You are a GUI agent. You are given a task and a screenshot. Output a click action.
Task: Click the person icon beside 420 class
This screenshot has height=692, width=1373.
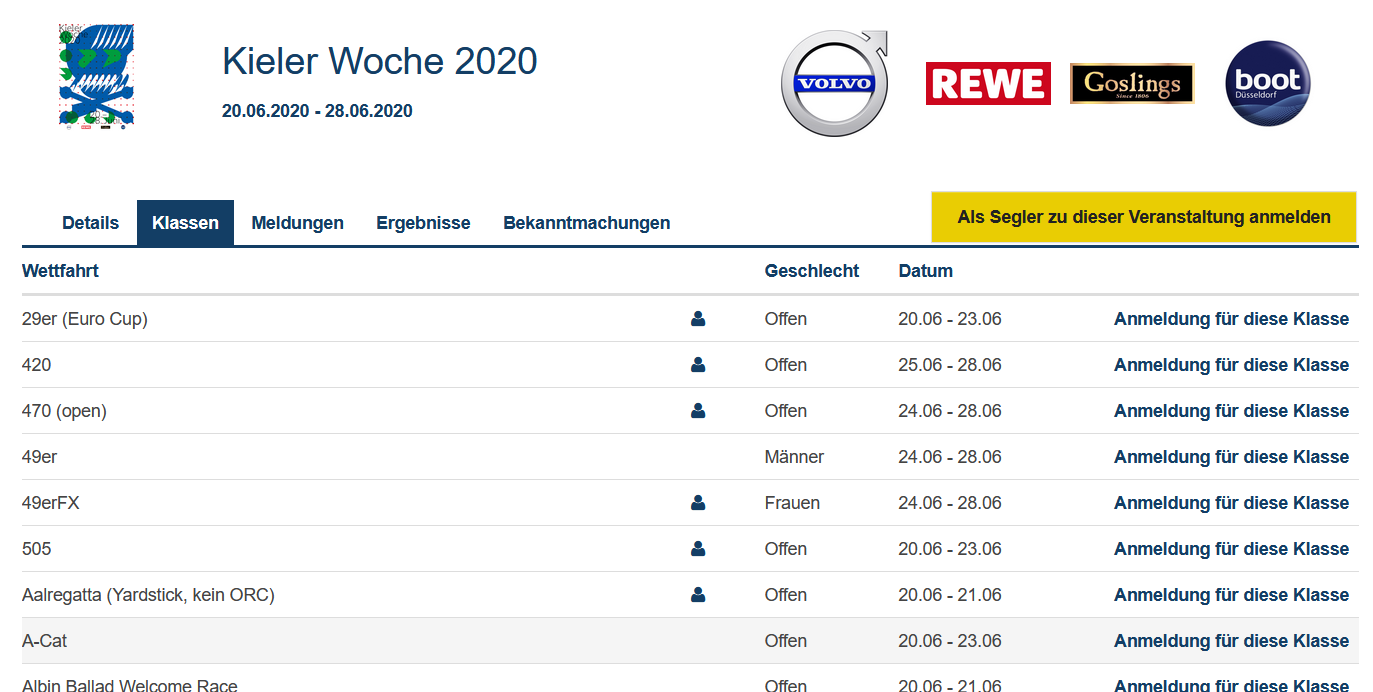click(698, 365)
